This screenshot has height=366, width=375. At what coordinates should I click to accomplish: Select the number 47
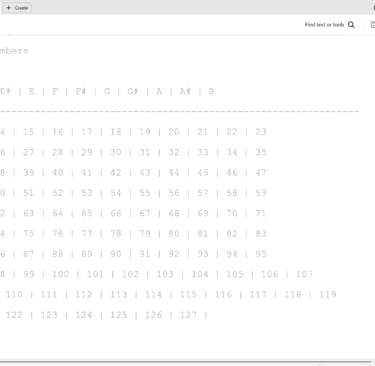point(261,173)
